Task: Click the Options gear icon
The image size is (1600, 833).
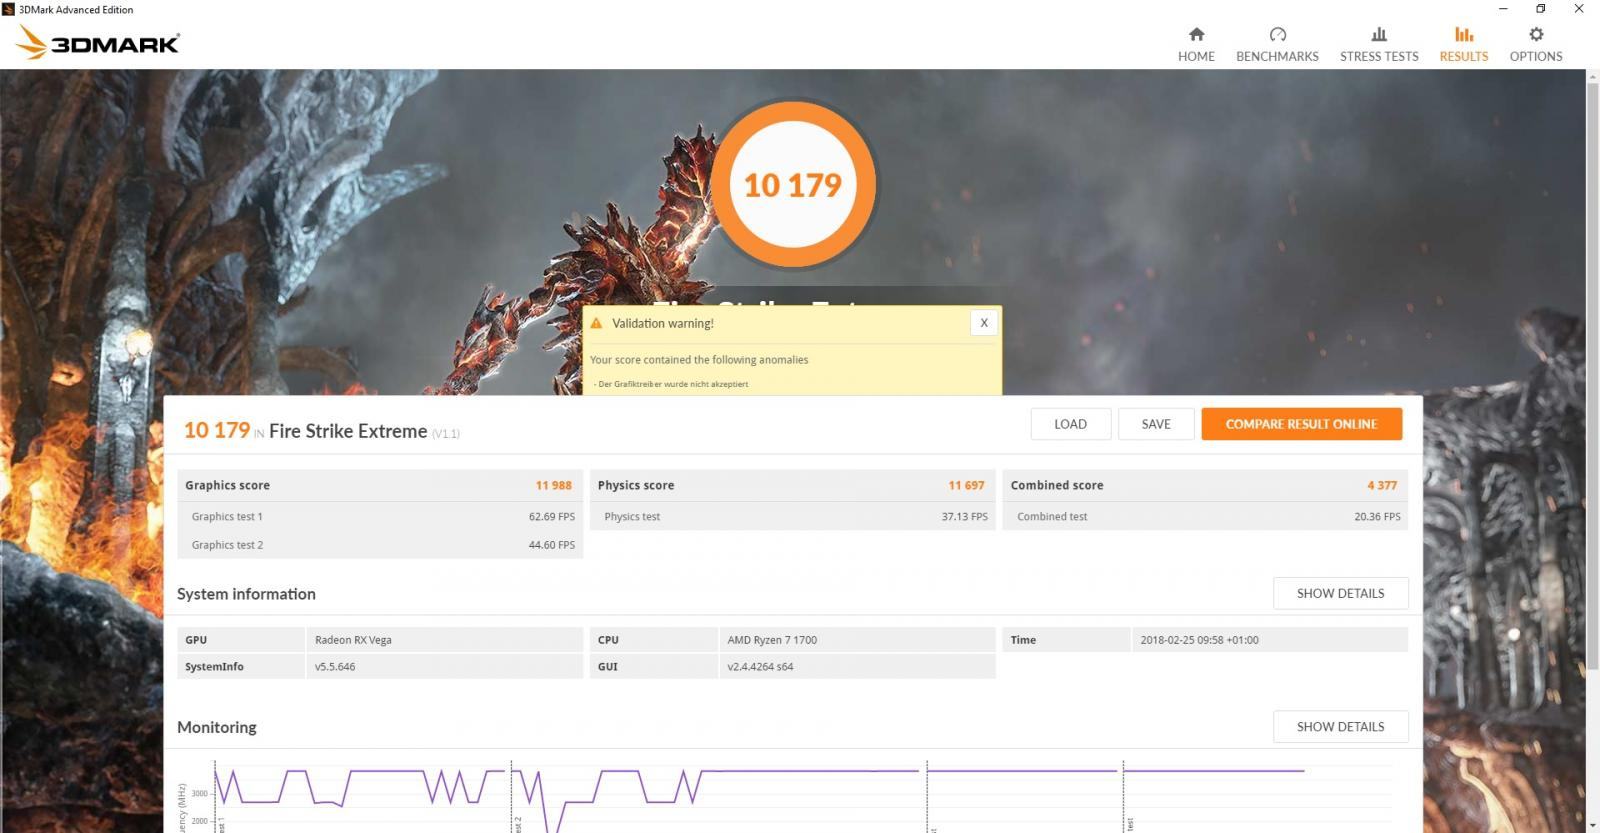Action: [1536, 34]
